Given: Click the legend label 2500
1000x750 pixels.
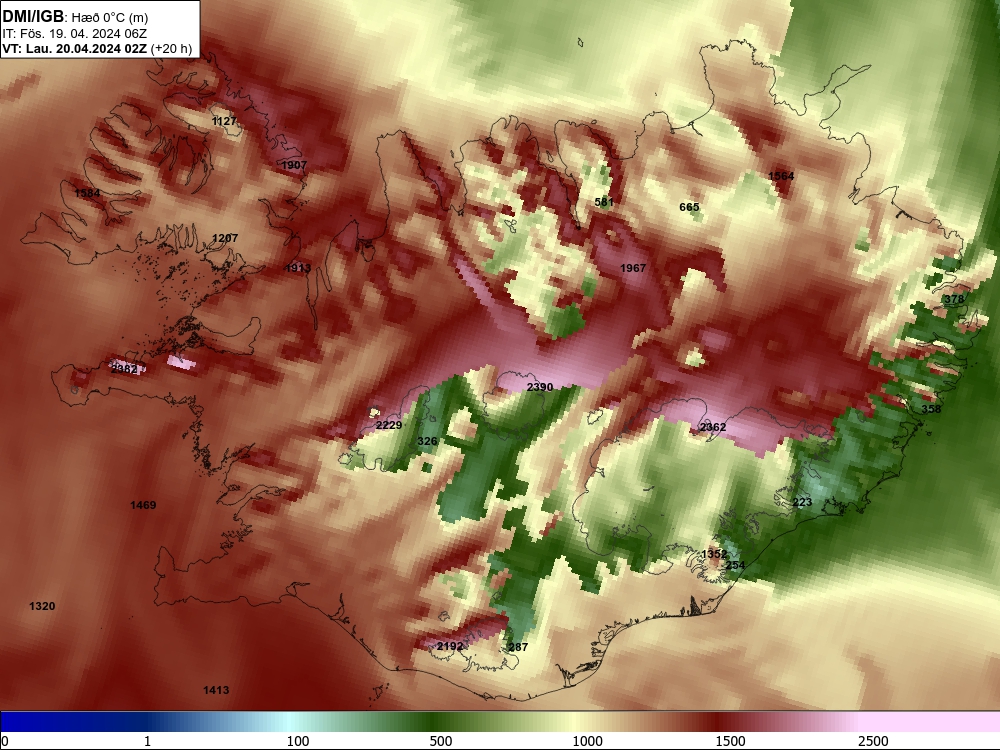Looking at the screenshot, I should [x=873, y=741].
